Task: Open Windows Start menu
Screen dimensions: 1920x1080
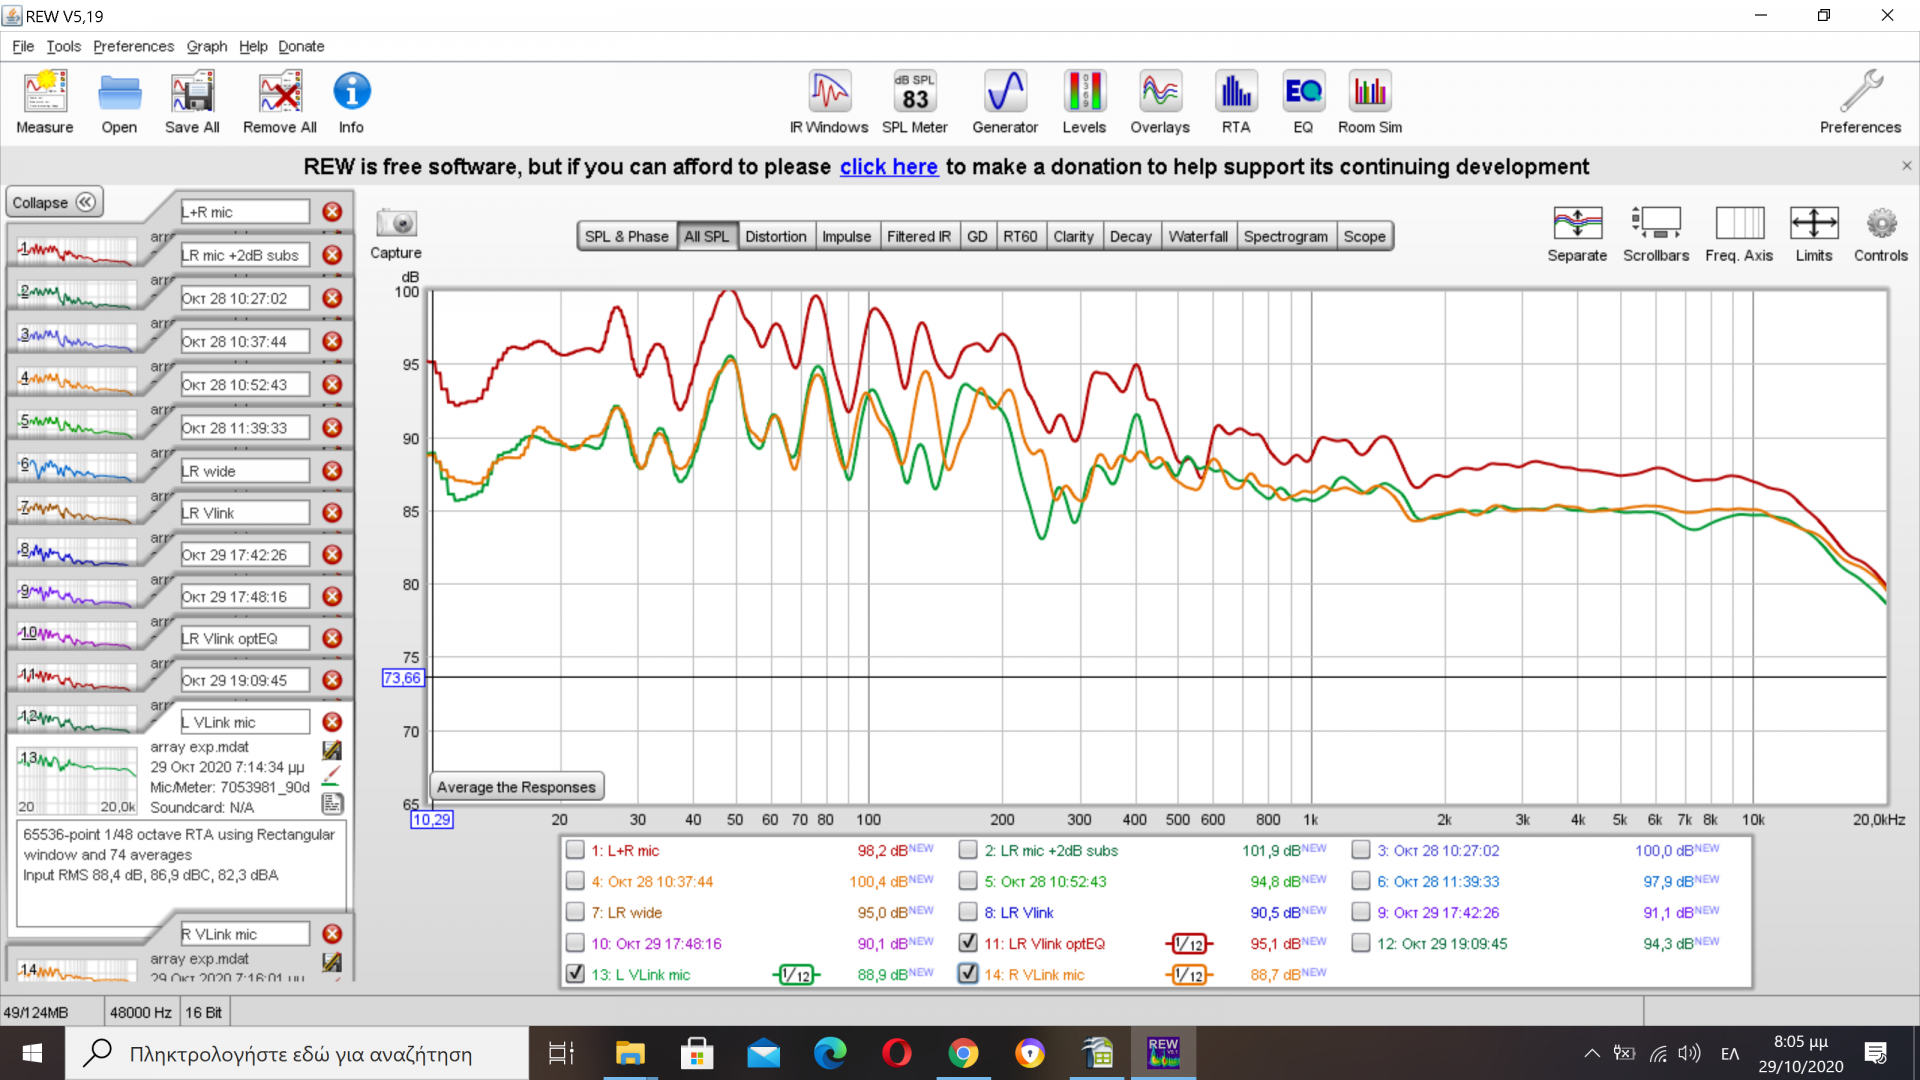Action: [x=32, y=1053]
